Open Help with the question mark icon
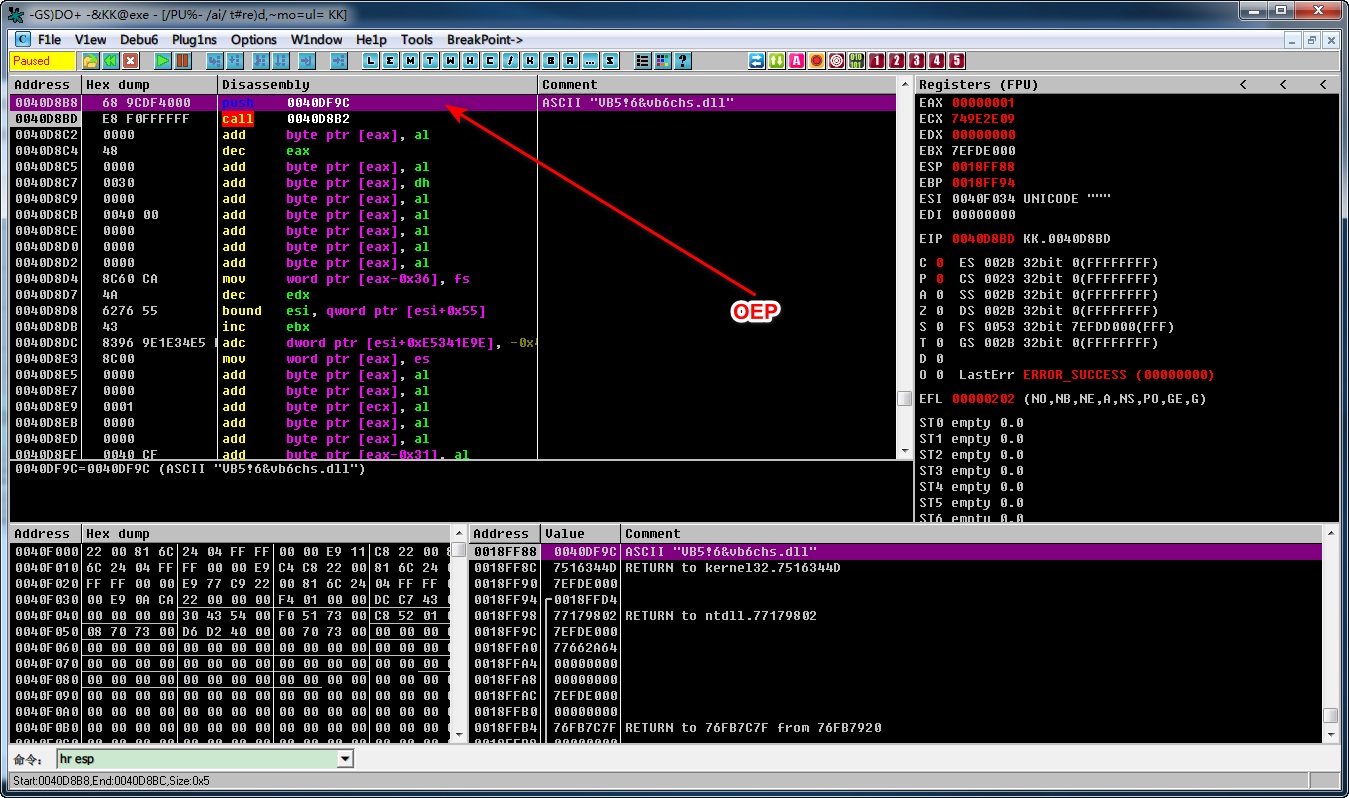1349x798 pixels. (x=682, y=61)
